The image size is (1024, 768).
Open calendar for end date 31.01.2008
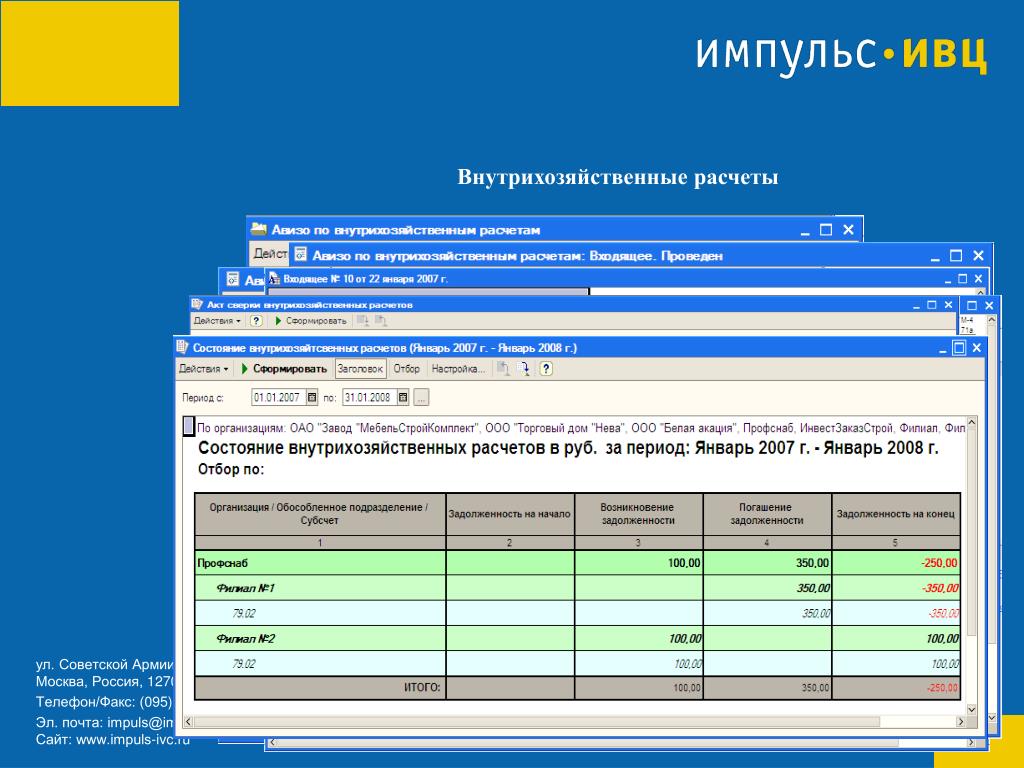click(x=403, y=397)
